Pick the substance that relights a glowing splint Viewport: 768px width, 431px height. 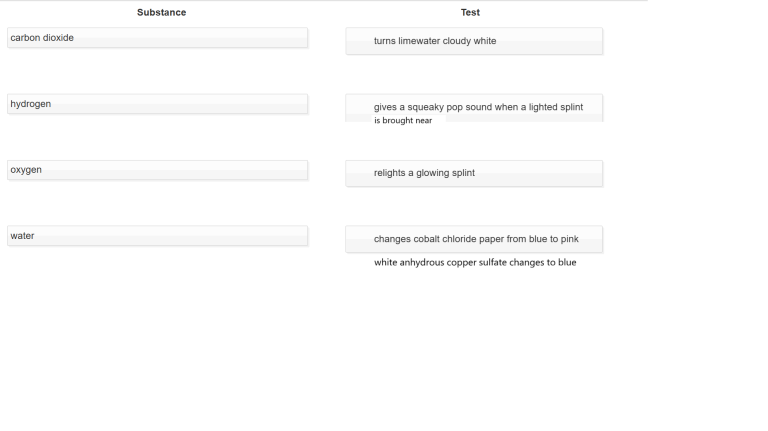click(157, 170)
